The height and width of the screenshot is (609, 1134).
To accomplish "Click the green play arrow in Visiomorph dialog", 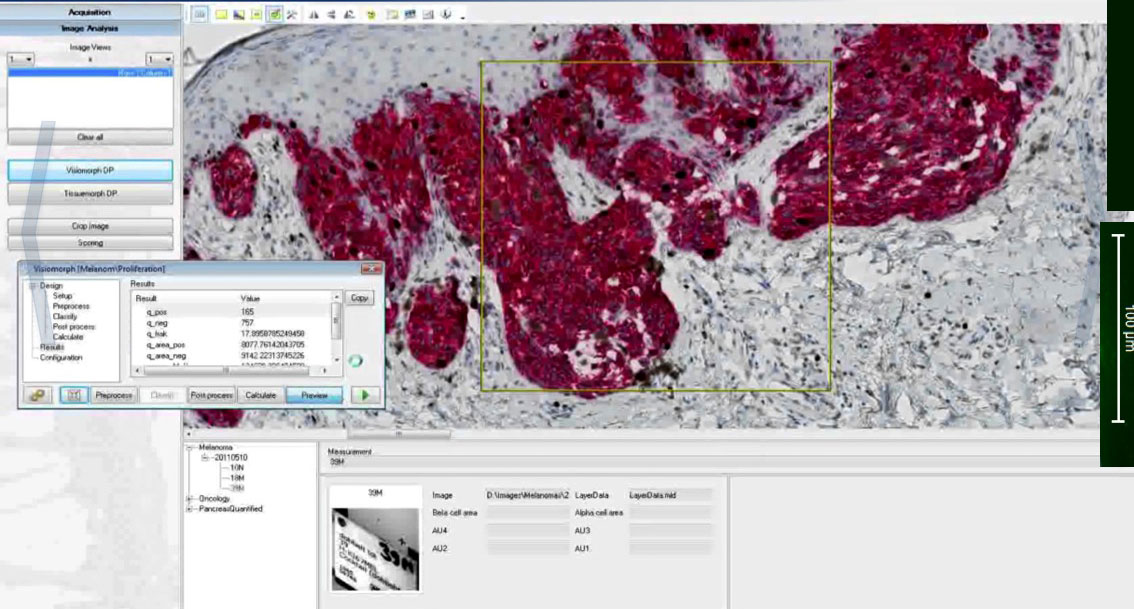I will pyautogui.click(x=365, y=395).
